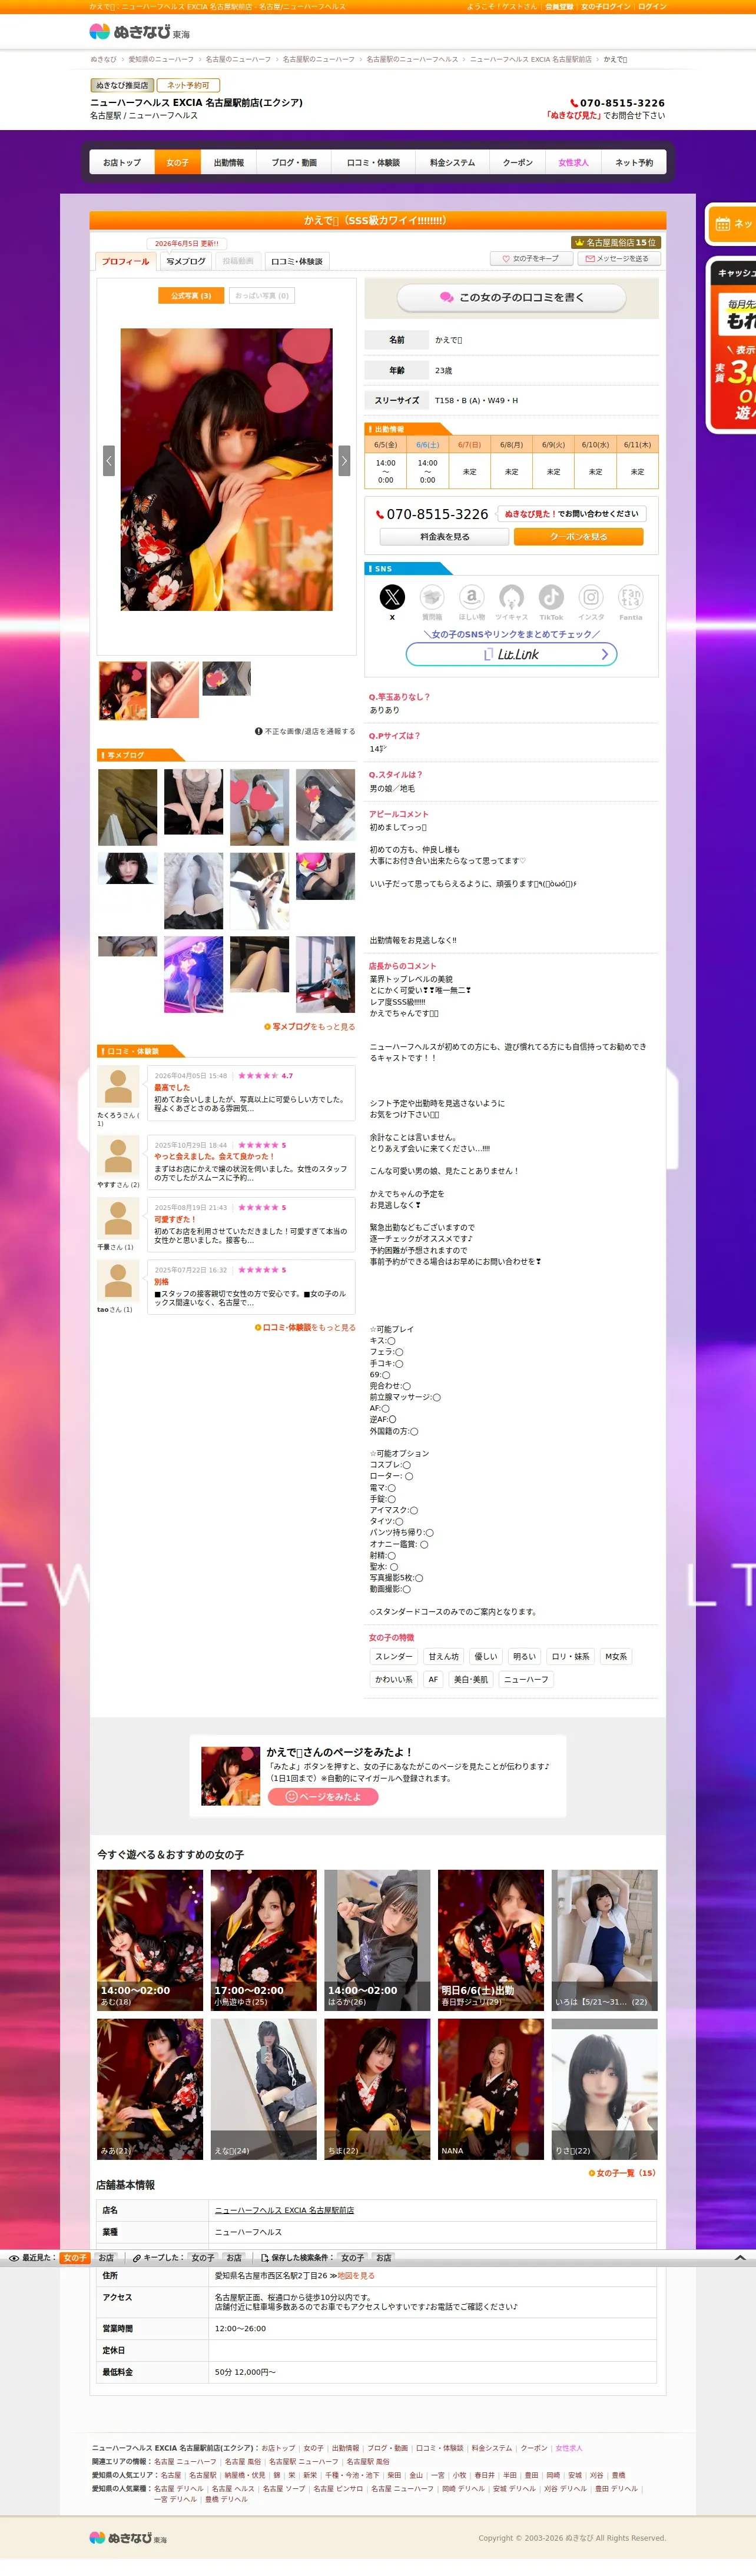Open 写メブログをもっと見る link
This screenshot has width=756, height=2576.
[x=310, y=1027]
